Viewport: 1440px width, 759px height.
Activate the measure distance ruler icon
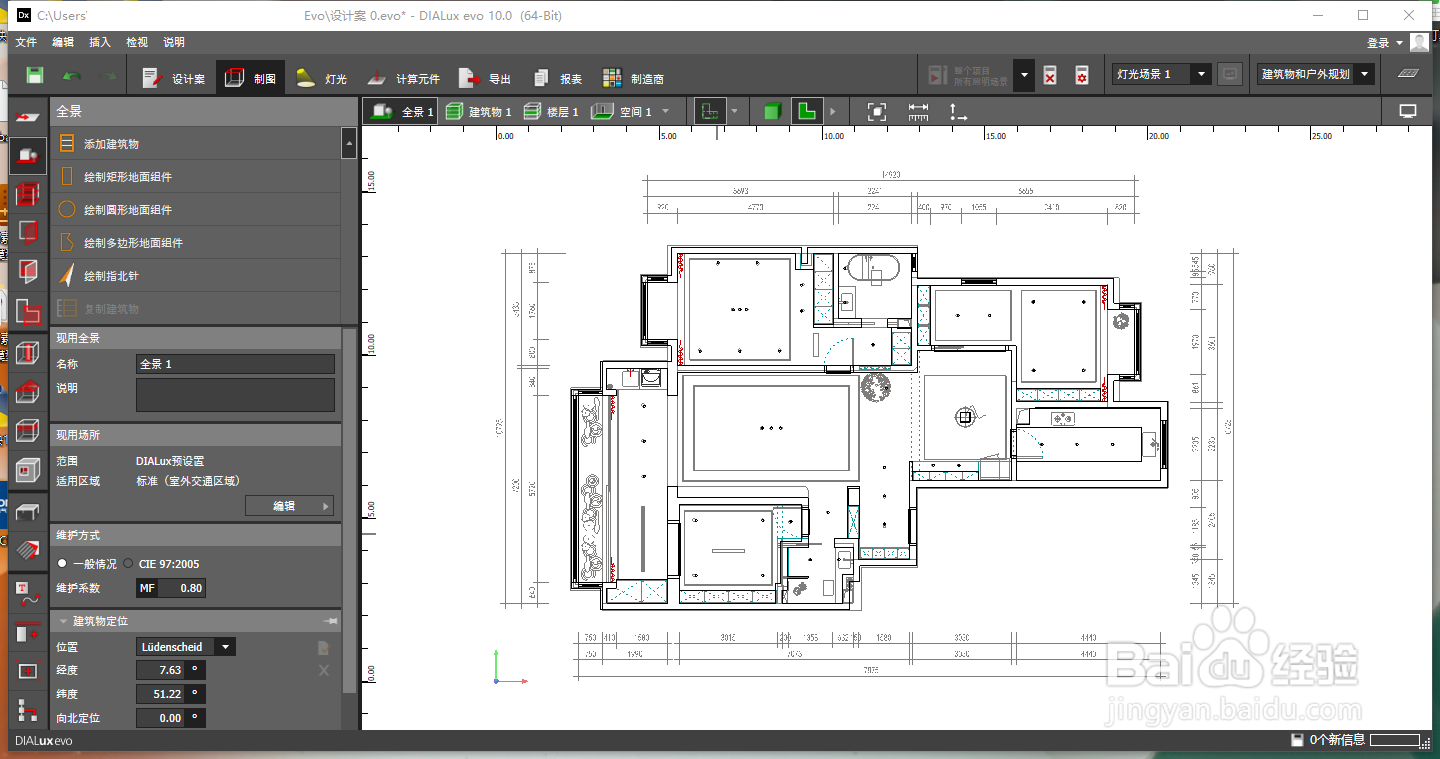point(918,111)
